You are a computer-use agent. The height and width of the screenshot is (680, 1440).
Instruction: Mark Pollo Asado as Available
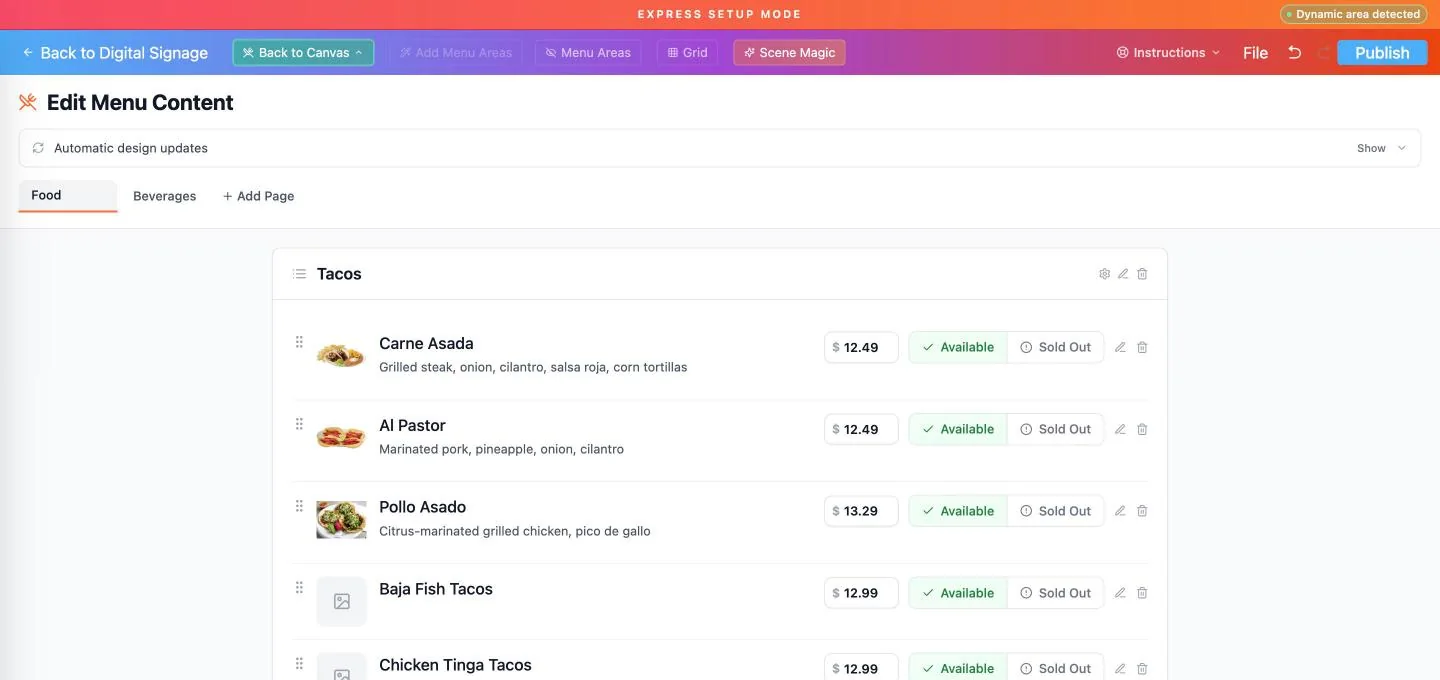[x=958, y=511]
